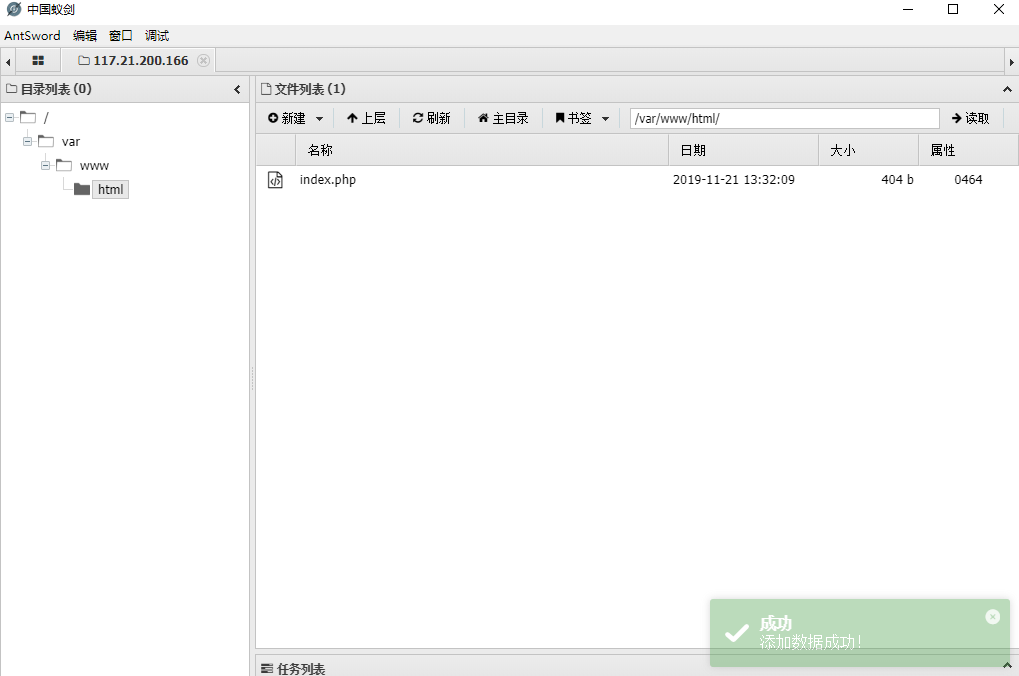Click the /var/www/html/ path input field
This screenshot has width=1019, height=676.
[784, 118]
